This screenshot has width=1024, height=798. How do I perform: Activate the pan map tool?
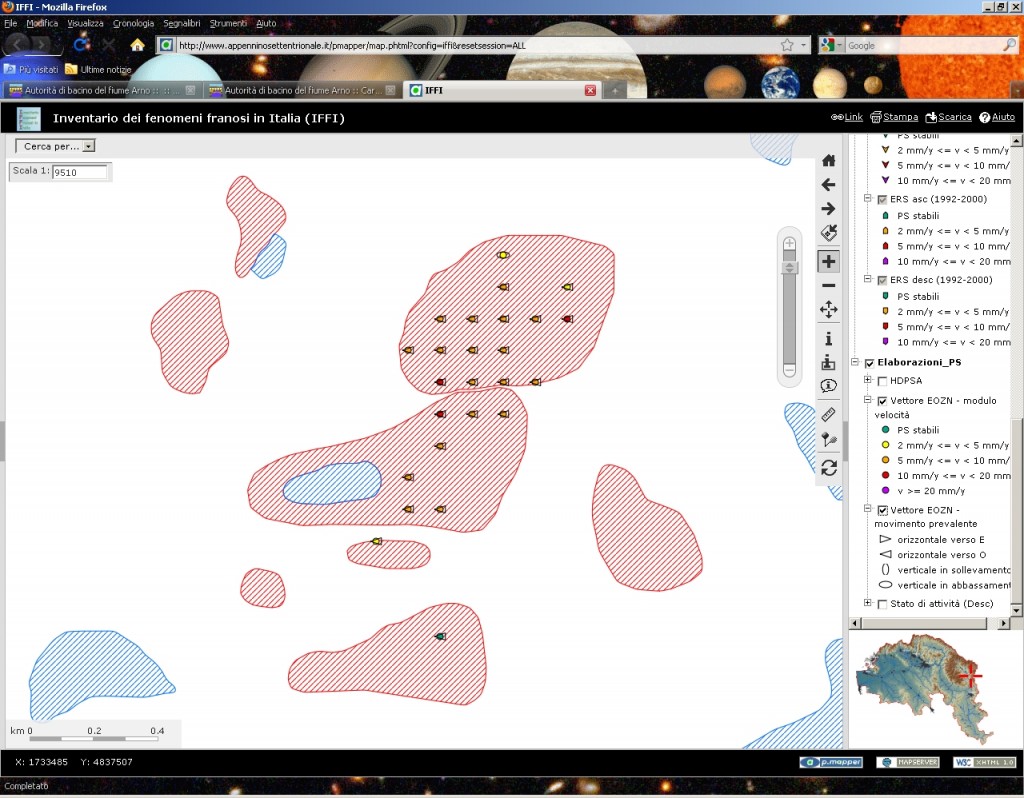coord(828,311)
